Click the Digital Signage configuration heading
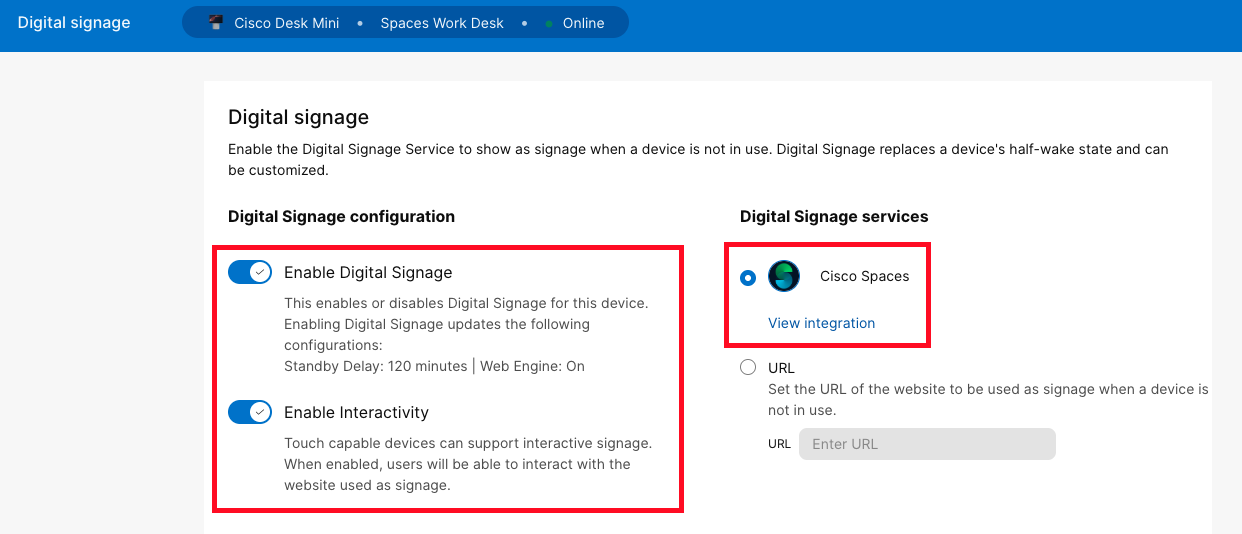The image size is (1242, 534). tap(341, 216)
